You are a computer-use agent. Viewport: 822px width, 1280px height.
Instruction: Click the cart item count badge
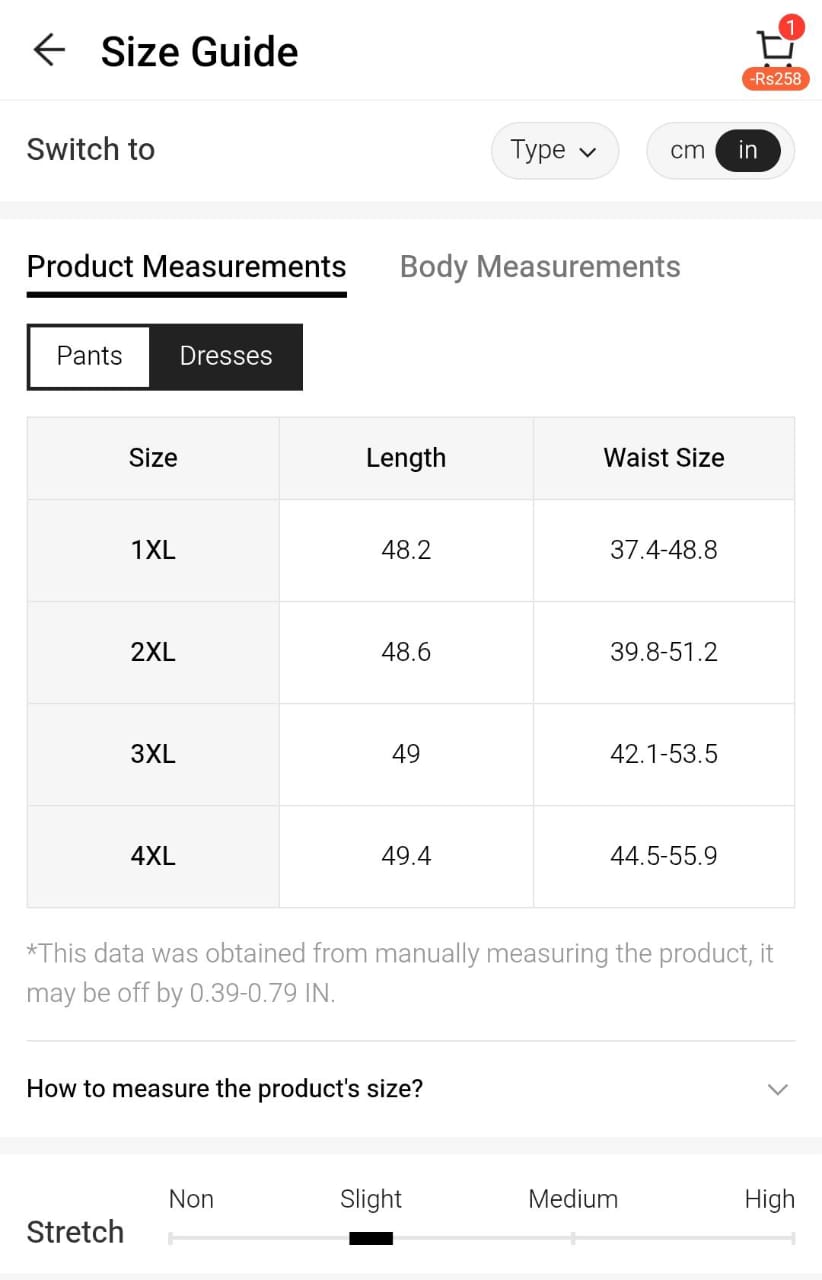pyautogui.click(x=790, y=27)
